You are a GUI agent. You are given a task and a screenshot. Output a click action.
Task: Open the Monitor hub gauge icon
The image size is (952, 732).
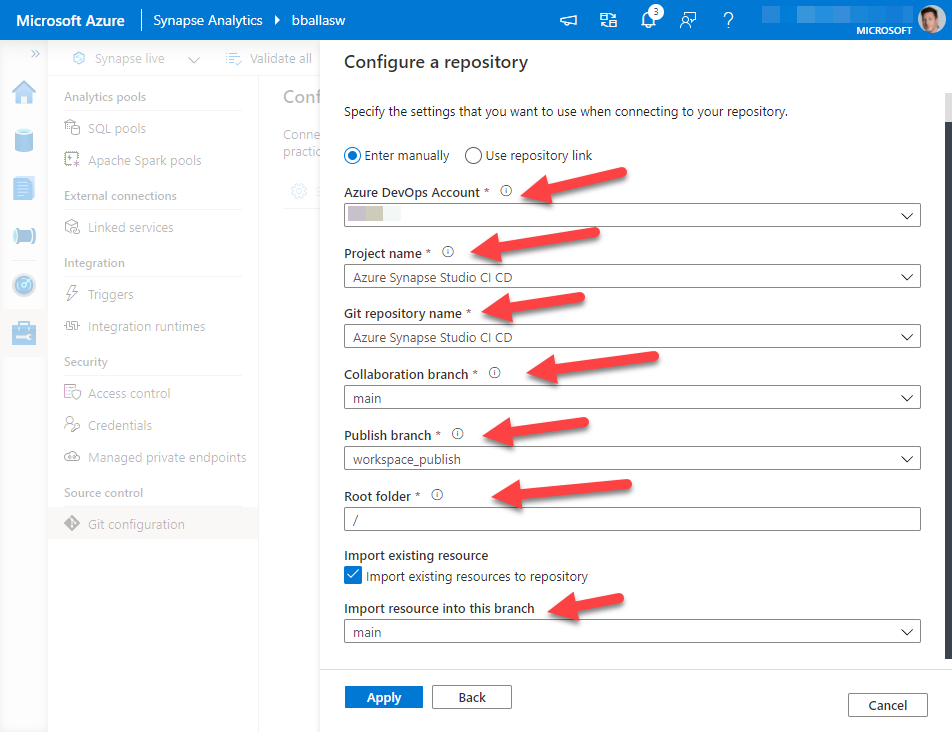[24, 285]
